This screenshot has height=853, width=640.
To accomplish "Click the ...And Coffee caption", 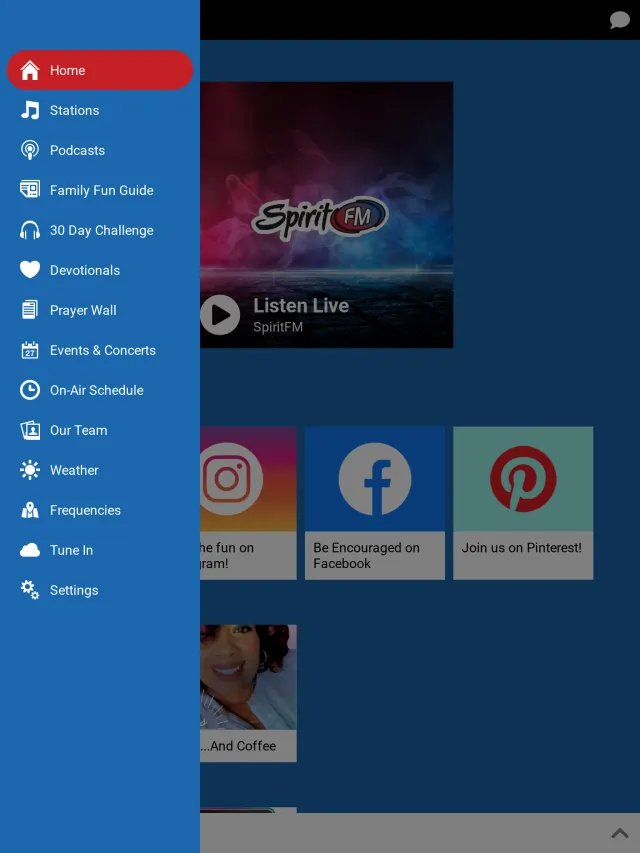I will click(x=238, y=745).
